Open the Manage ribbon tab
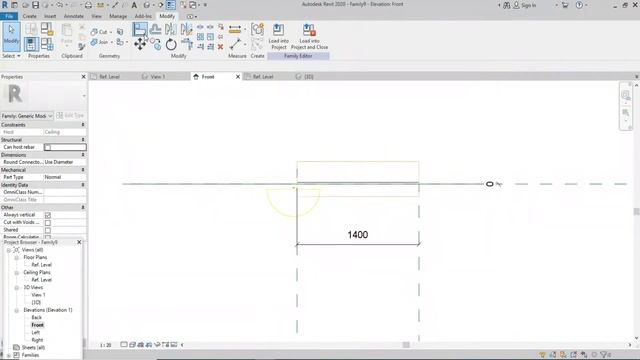The width and height of the screenshot is (640, 360). click(x=118, y=16)
